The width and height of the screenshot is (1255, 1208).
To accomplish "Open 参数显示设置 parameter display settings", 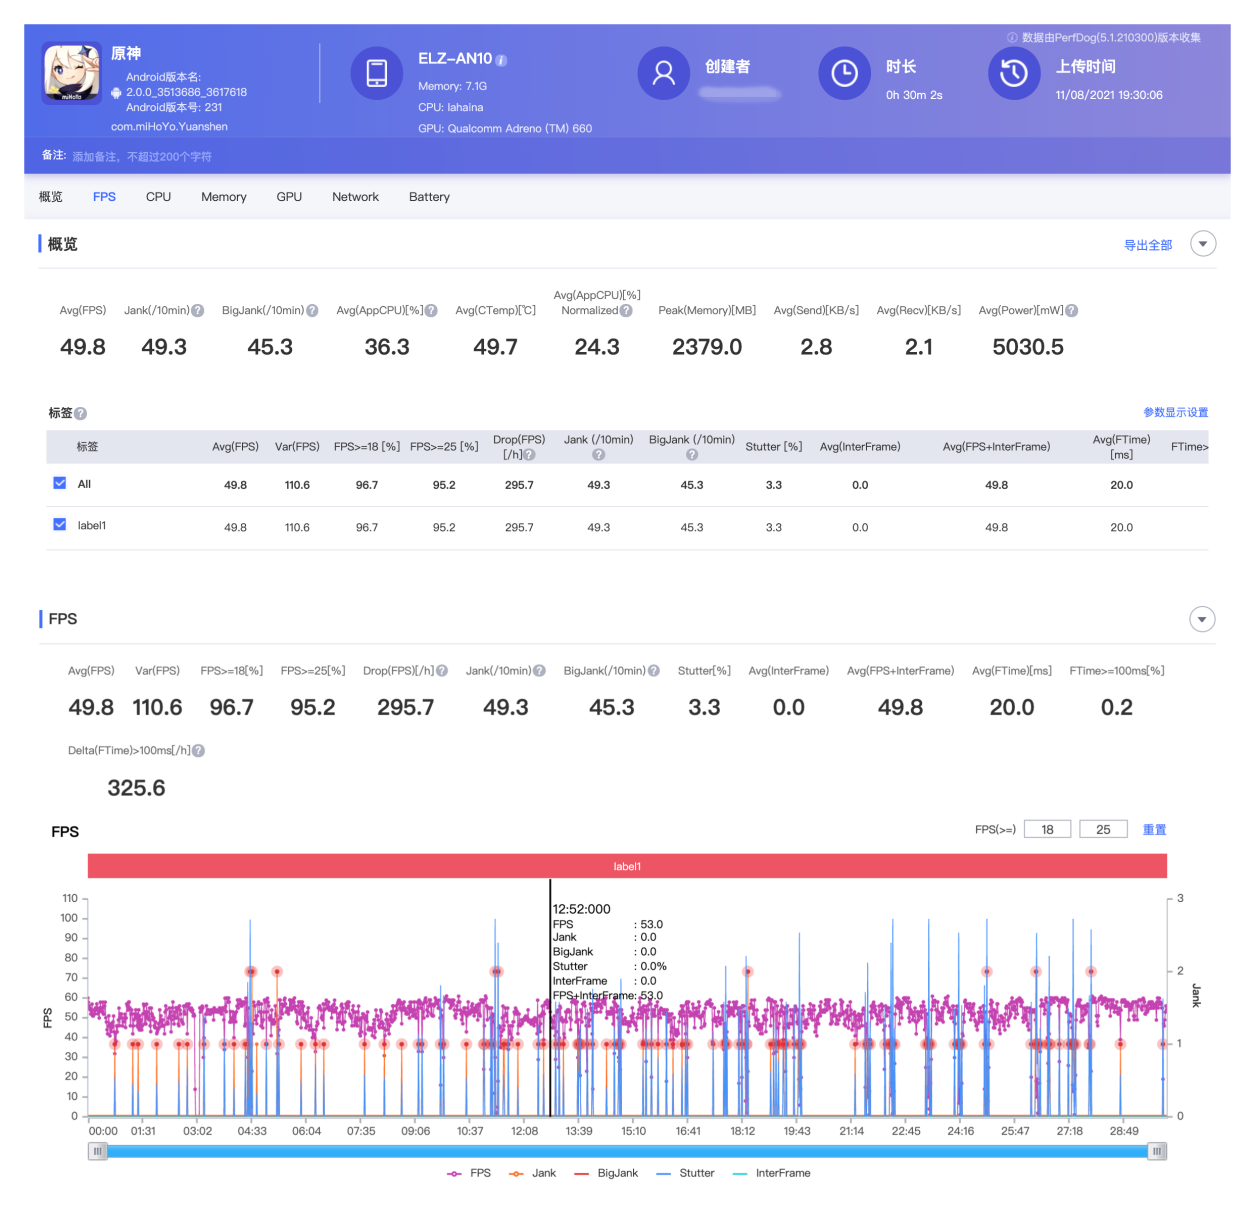I will pyautogui.click(x=1175, y=412).
